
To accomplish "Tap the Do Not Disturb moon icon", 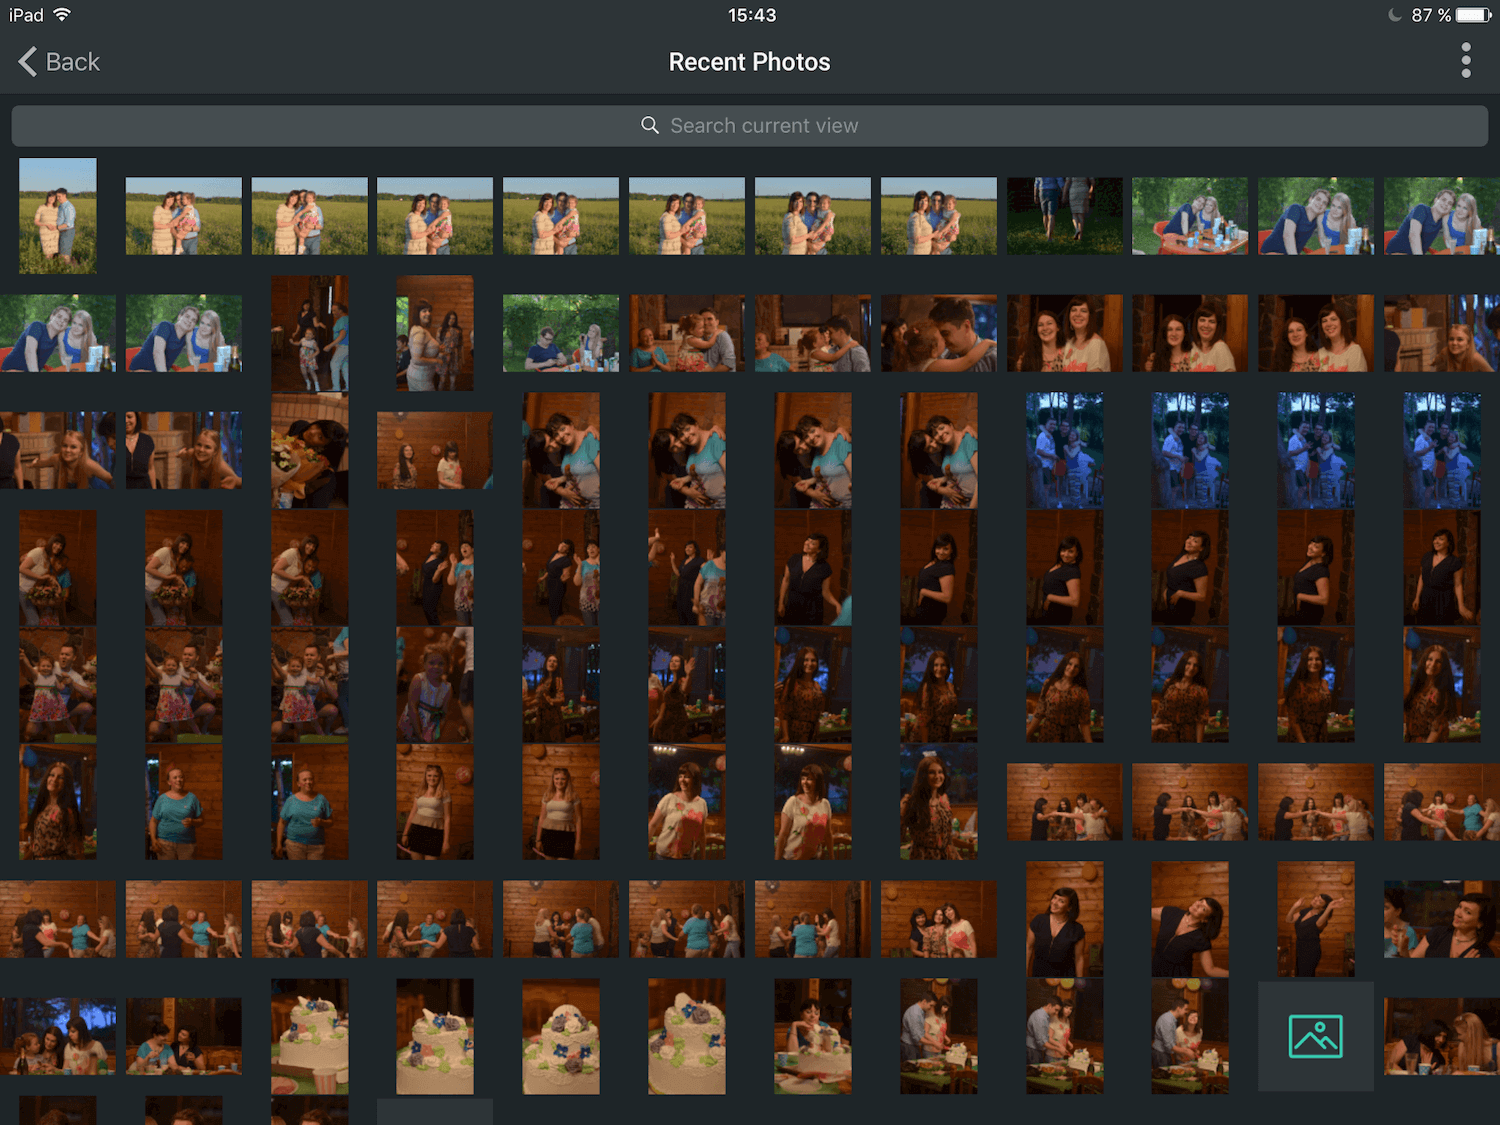I will (1395, 15).
